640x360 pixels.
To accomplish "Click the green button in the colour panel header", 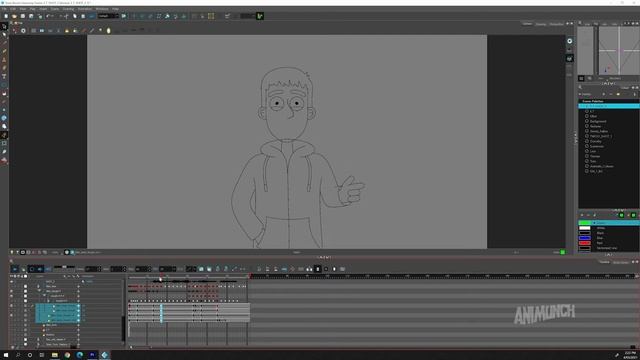I will click(621, 215).
